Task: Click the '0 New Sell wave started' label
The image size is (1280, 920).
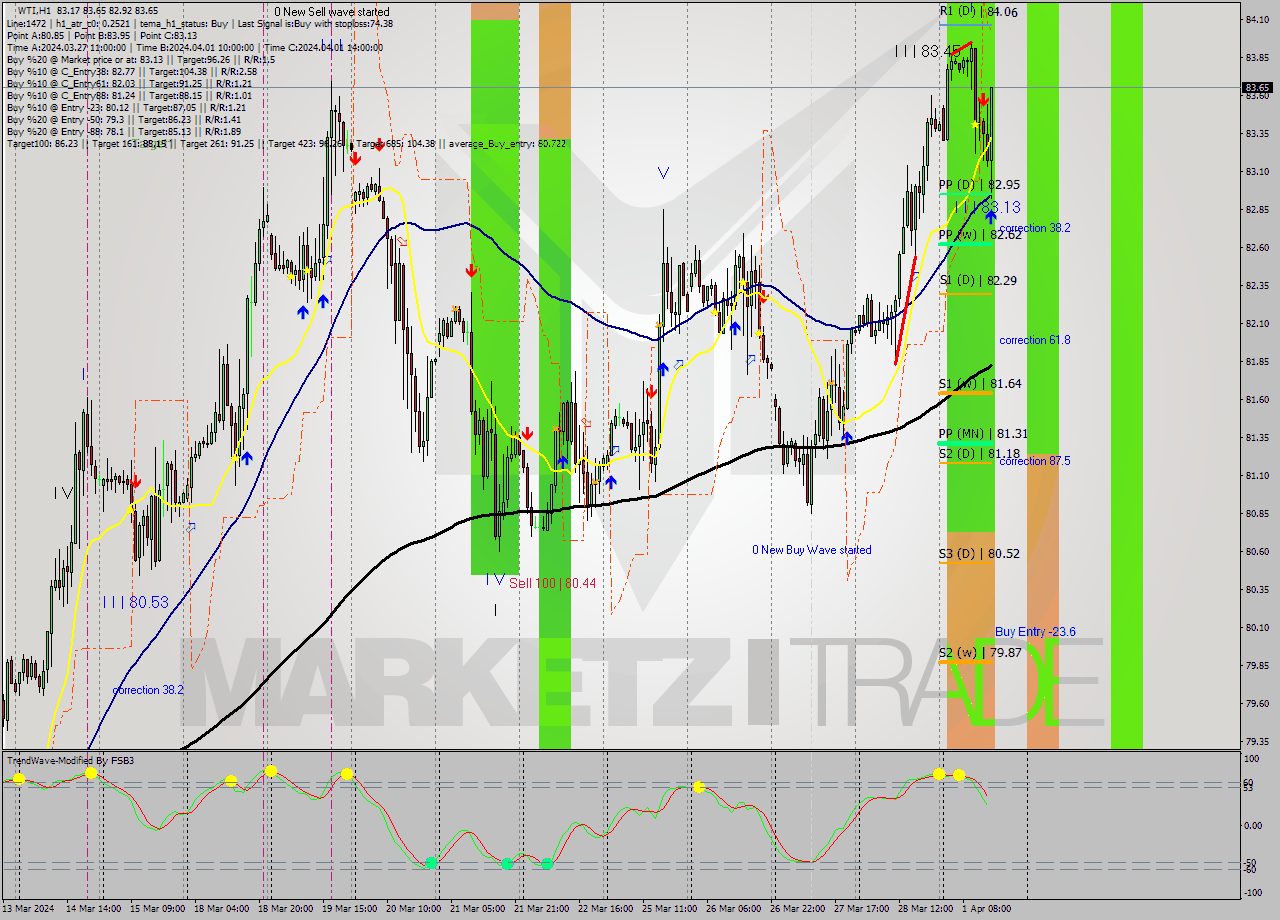Action: point(332,12)
